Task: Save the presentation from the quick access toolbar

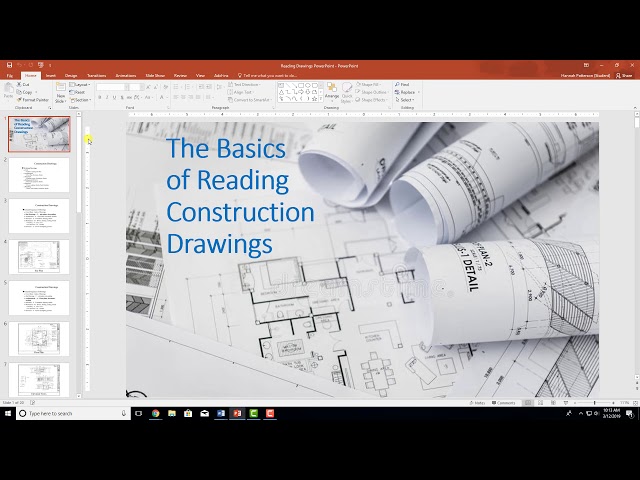Action: [9, 65]
